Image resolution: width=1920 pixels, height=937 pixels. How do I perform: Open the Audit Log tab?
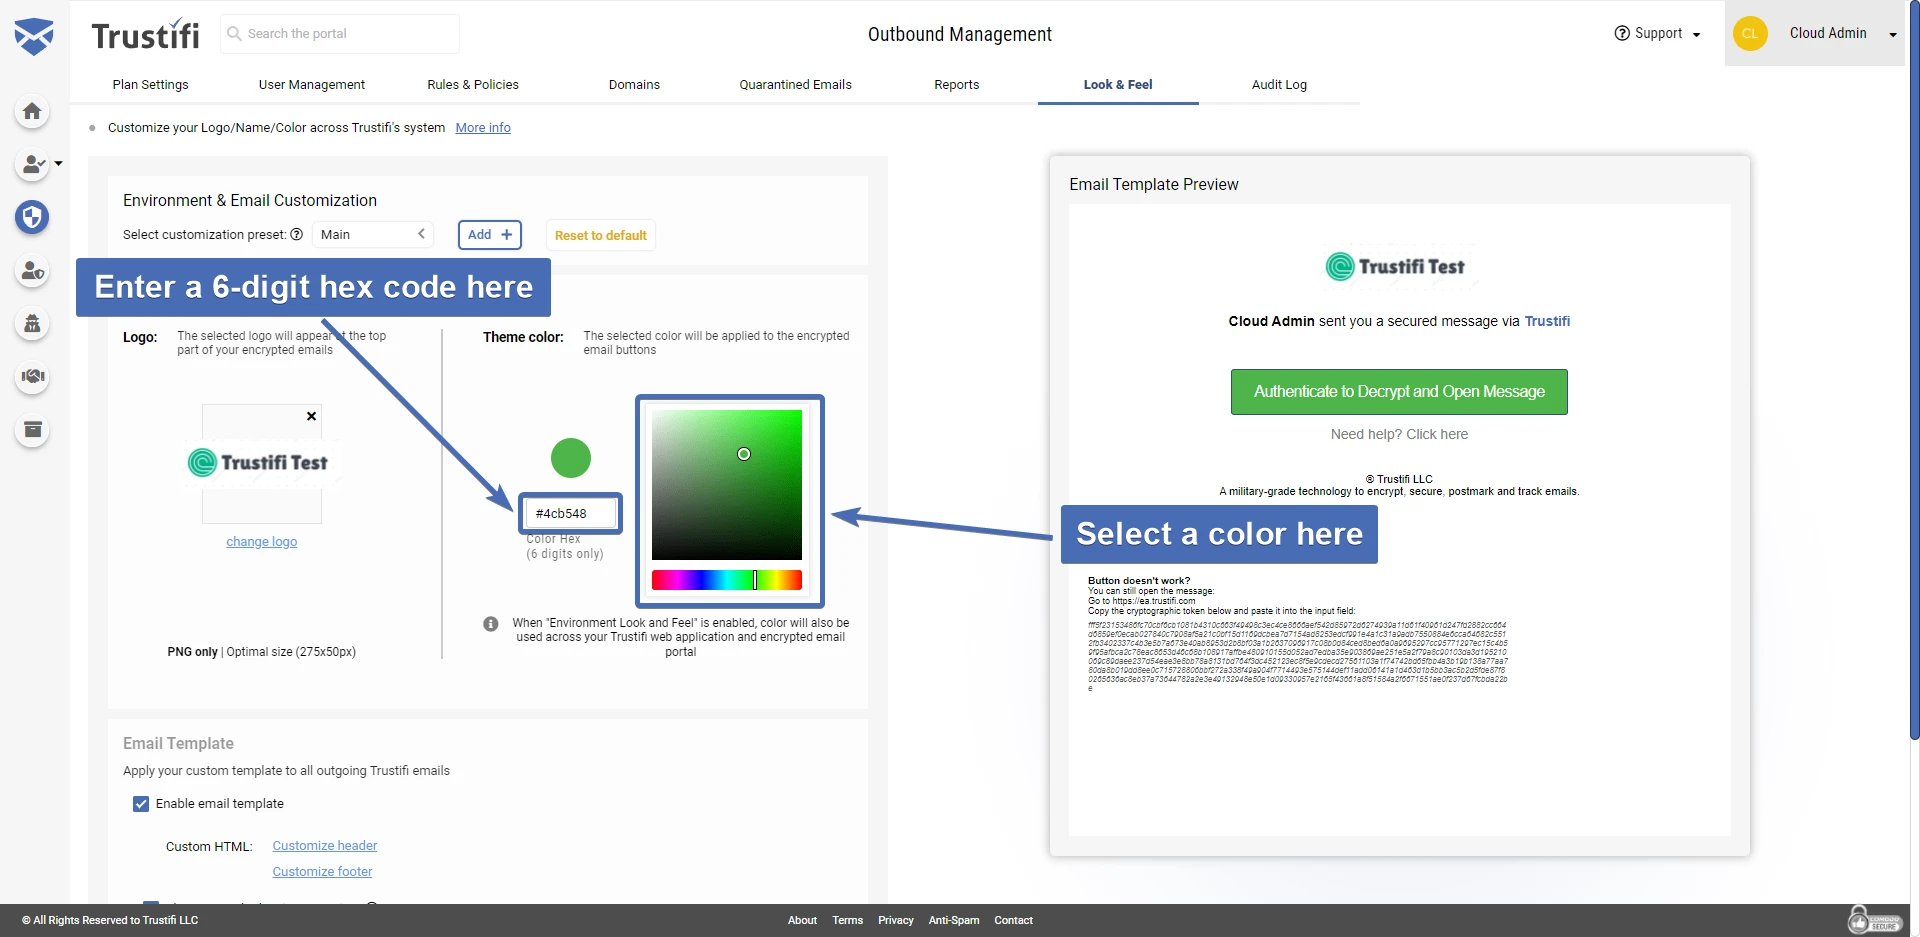pyautogui.click(x=1279, y=85)
